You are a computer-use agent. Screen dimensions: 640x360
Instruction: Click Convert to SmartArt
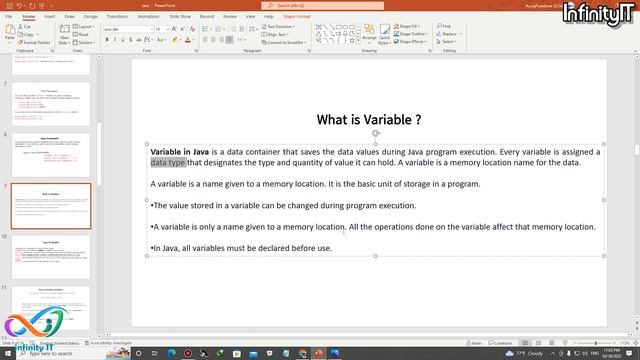(284, 42)
